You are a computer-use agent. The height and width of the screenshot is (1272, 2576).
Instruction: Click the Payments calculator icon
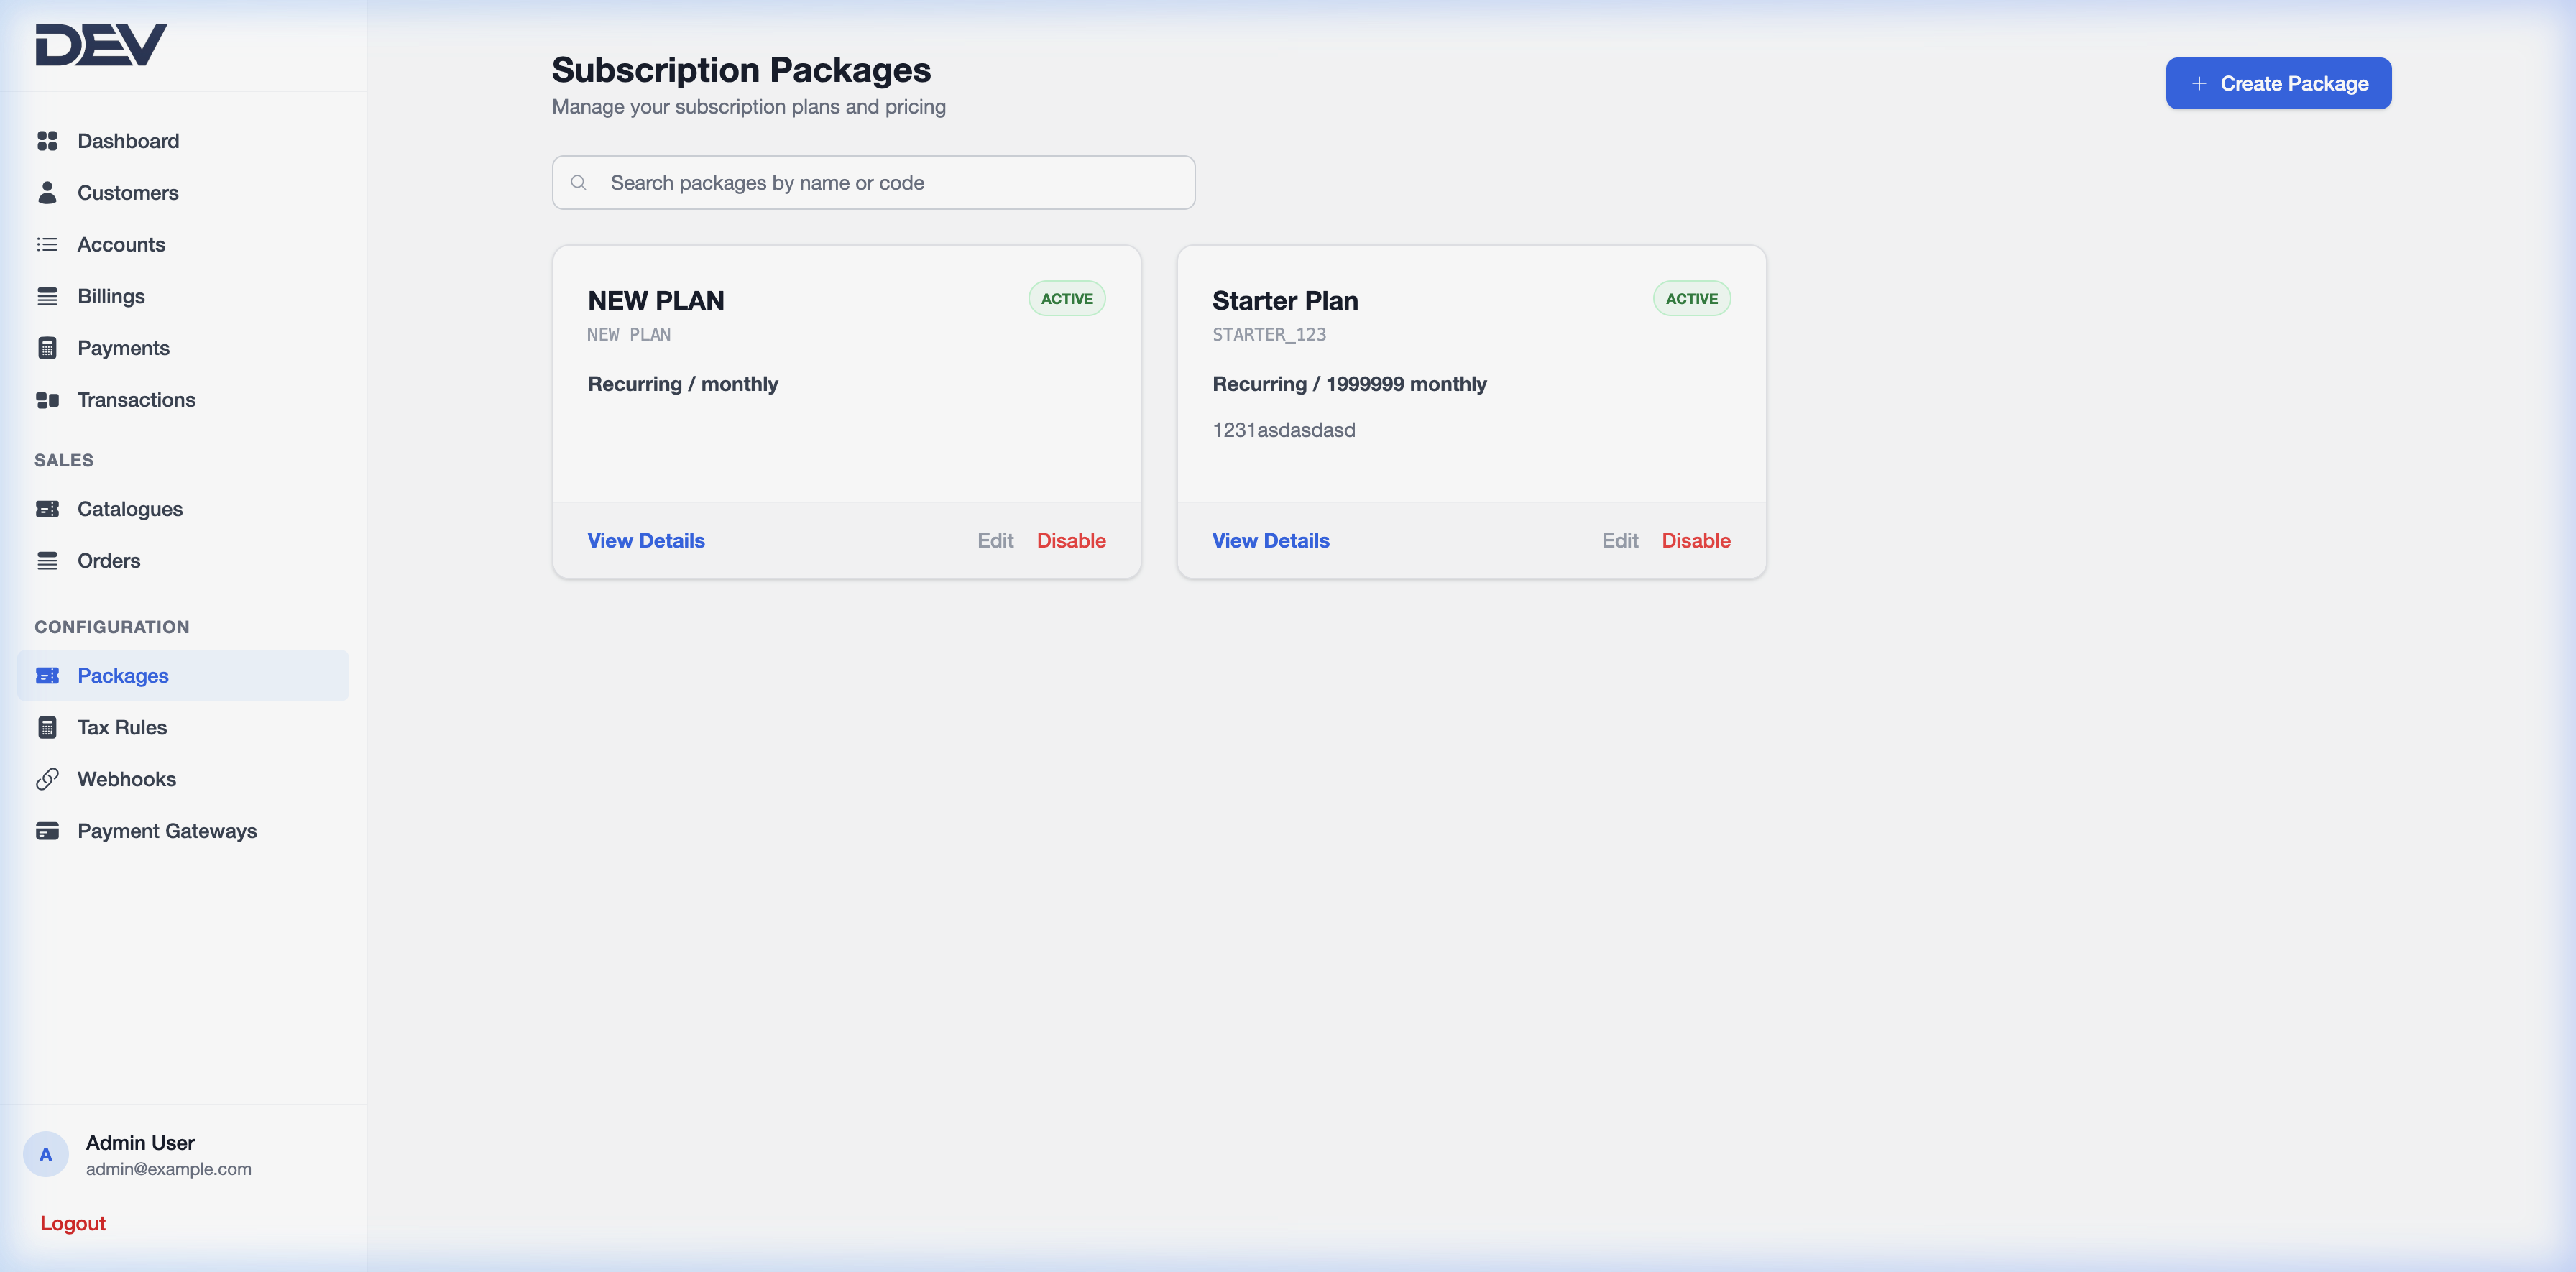coord(48,347)
